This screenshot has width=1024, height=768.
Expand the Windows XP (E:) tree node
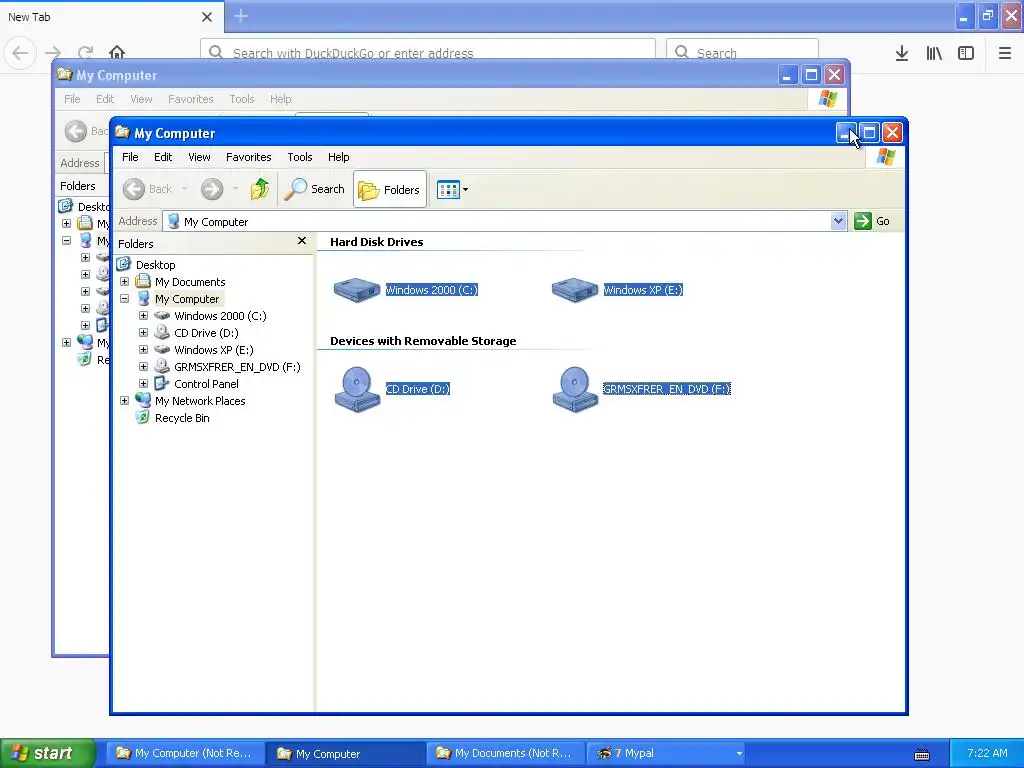143,349
